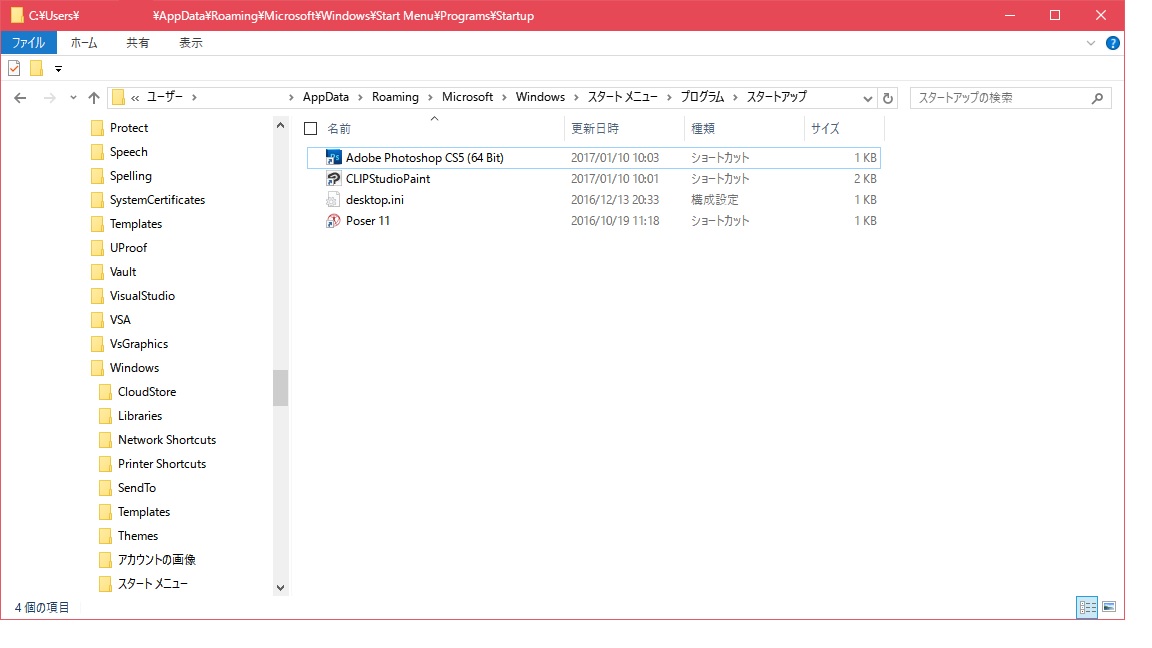Switch to the ホーム ribbon tab
Screen dimensions: 1152x648
[84, 43]
